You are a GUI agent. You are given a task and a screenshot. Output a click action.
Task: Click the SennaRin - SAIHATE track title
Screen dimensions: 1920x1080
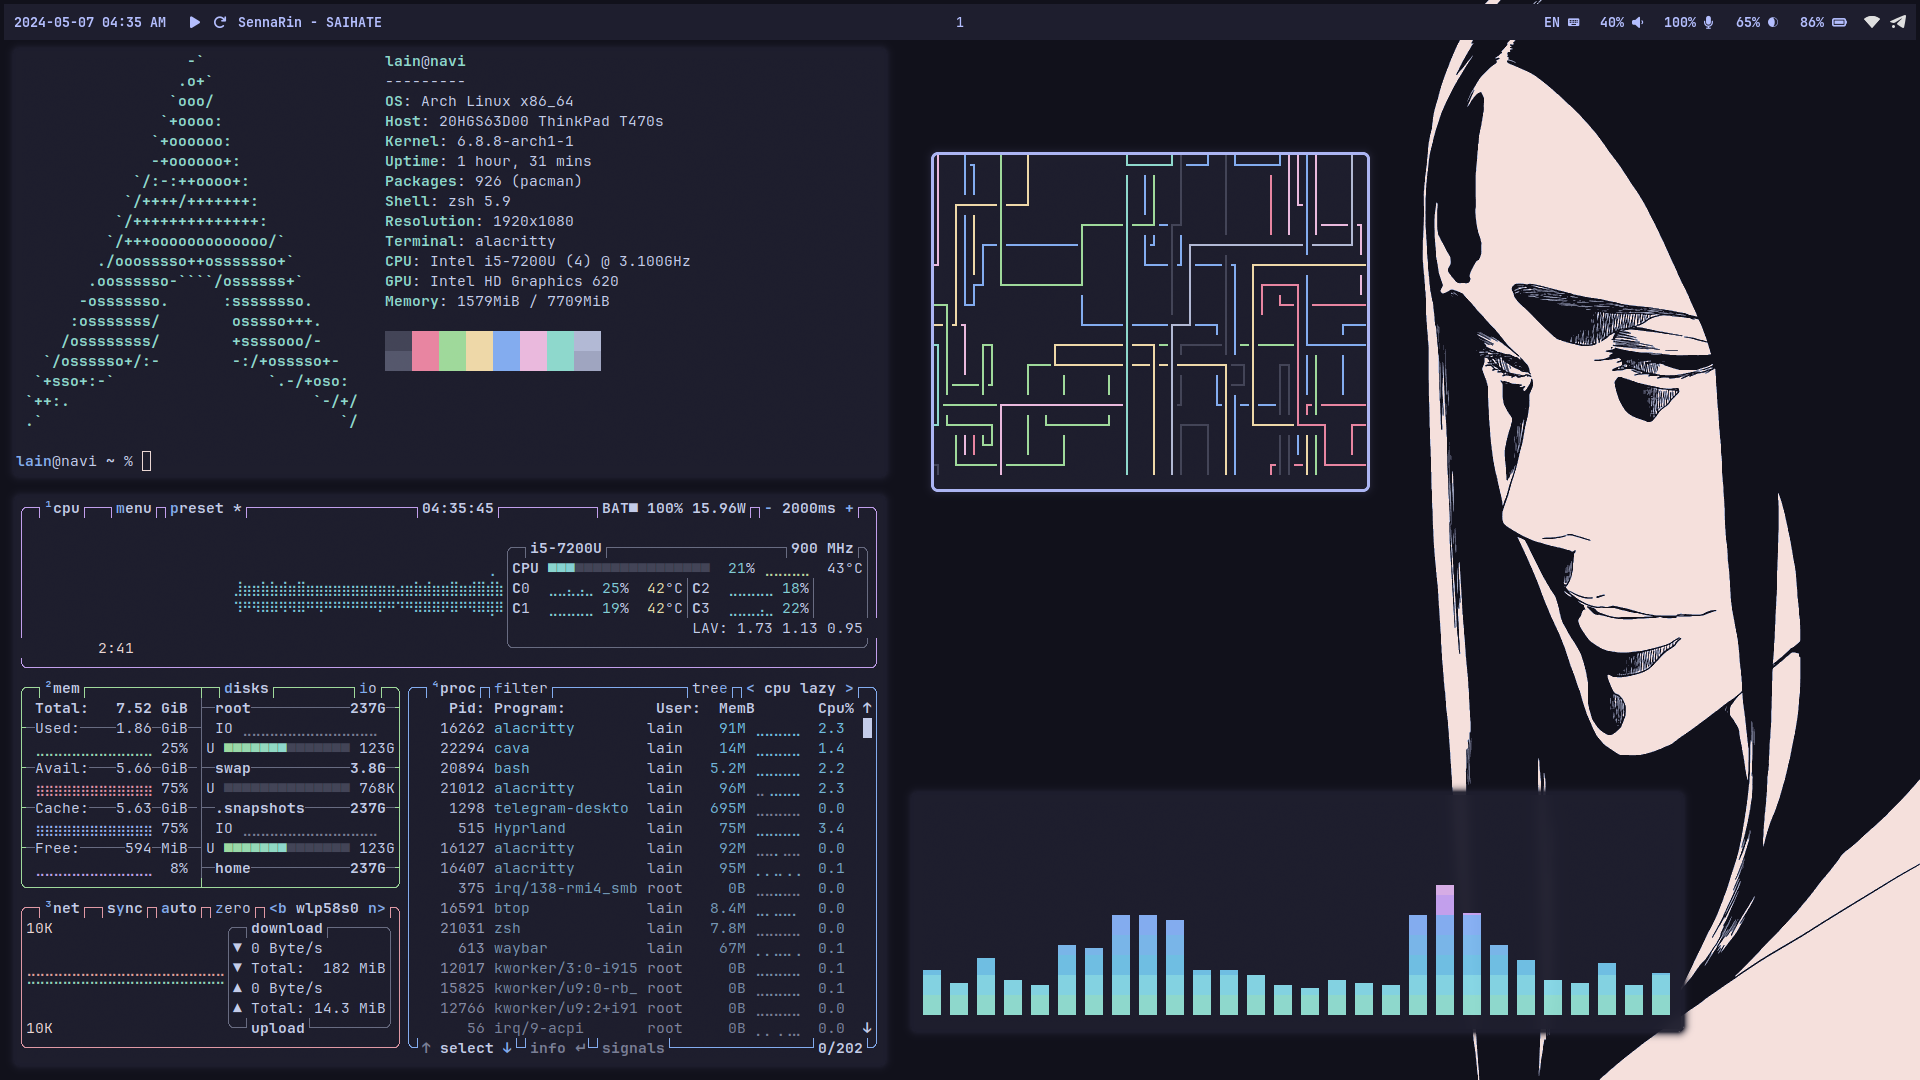point(310,22)
